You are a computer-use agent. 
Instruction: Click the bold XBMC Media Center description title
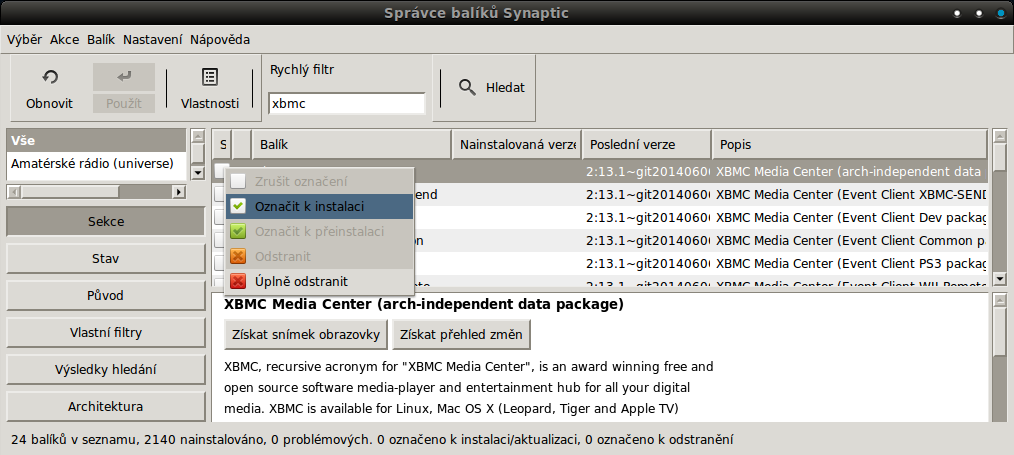tap(424, 304)
